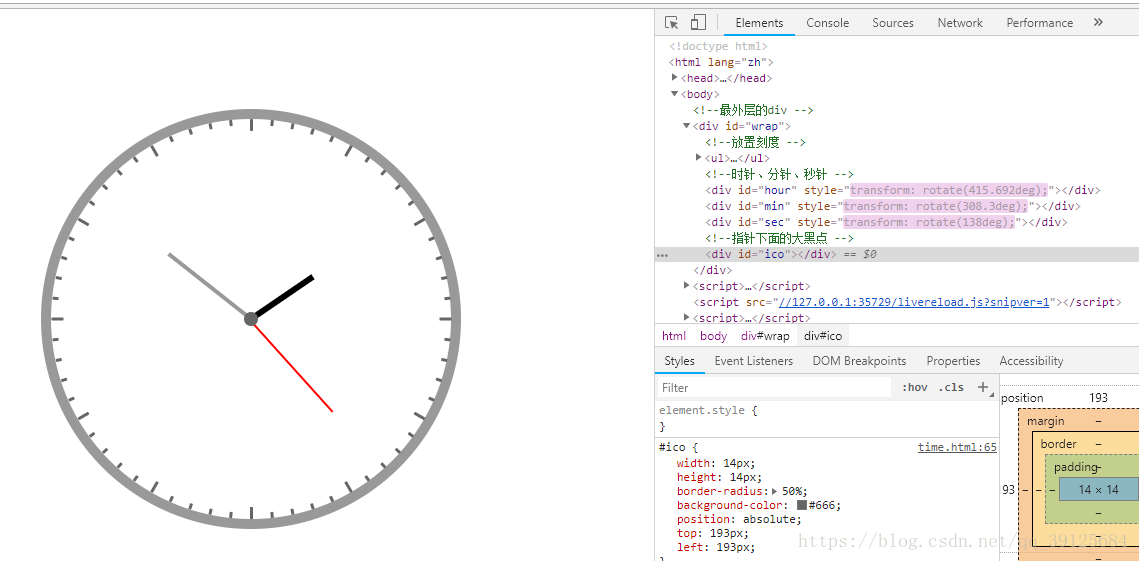1139x561 pixels.
Task: Open the #666 background color swatch
Action: tap(802, 505)
